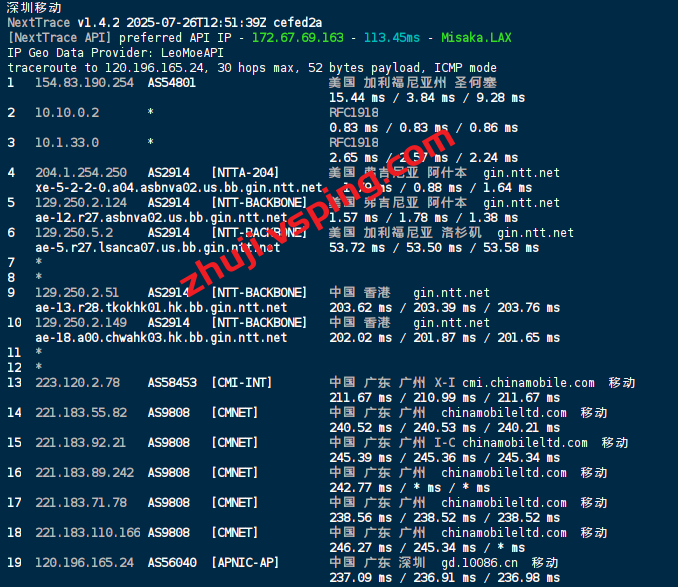Click the AS58453 number on hop 13

[x=172, y=383]
